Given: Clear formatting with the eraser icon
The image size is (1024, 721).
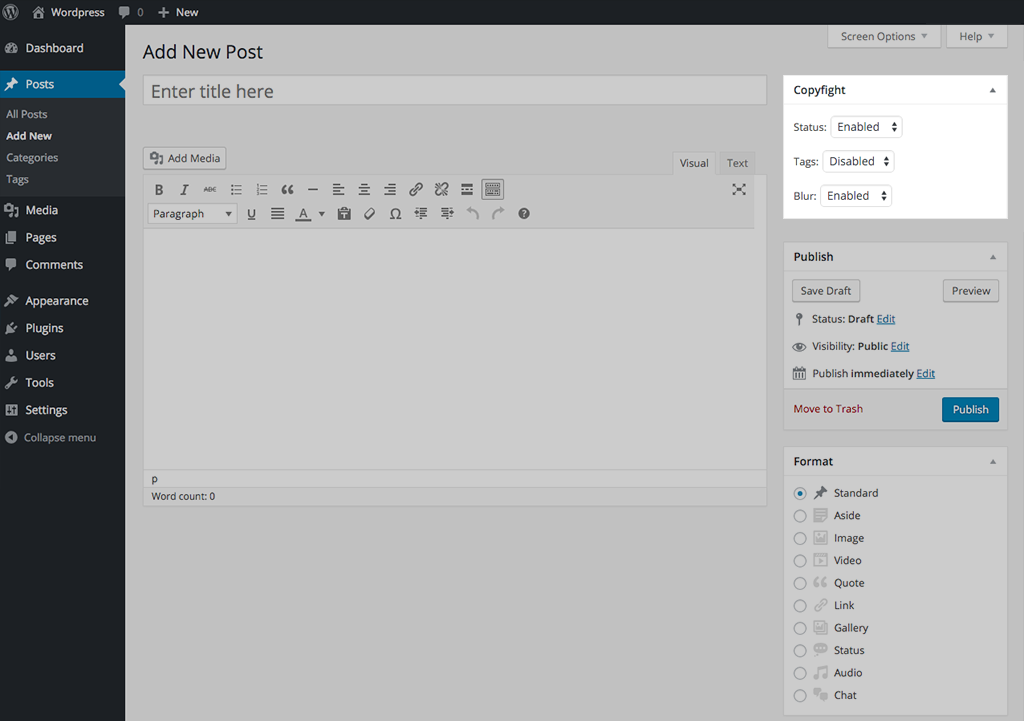Looking at the screenshot, I should pyautogui.click(x=370, y=214).
